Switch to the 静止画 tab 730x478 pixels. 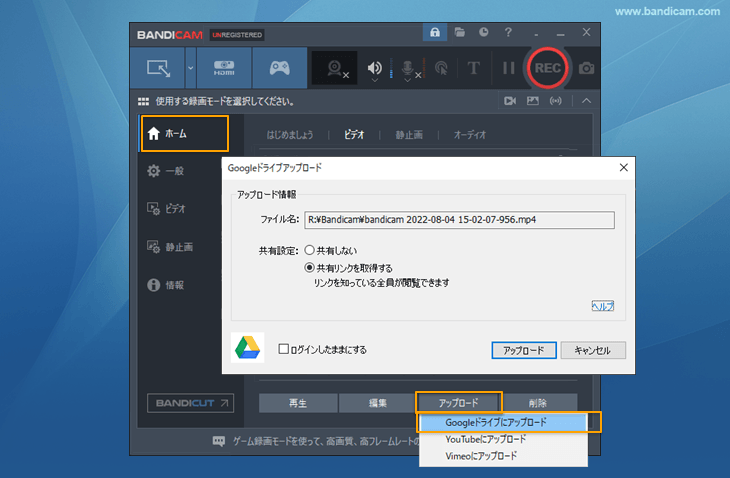coord(409,135)
